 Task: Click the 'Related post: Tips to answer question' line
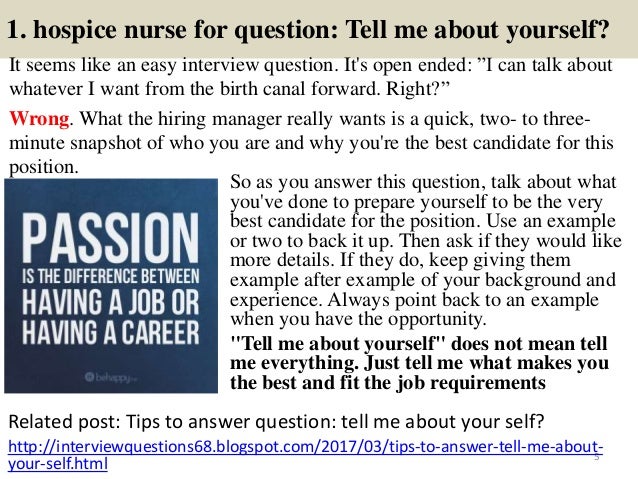point(276,421)
